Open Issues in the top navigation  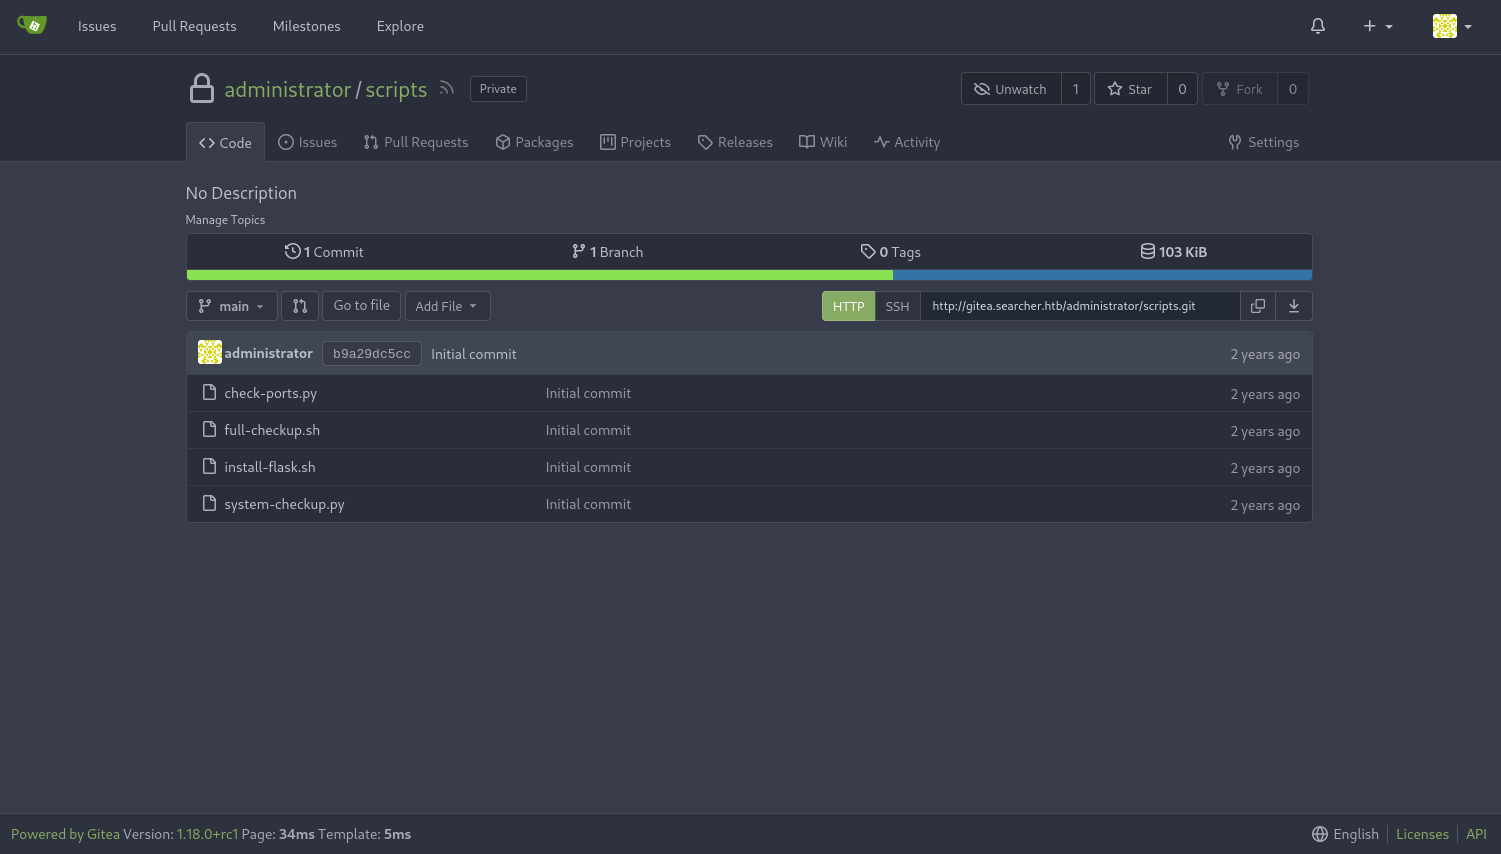tap(97, 26)
